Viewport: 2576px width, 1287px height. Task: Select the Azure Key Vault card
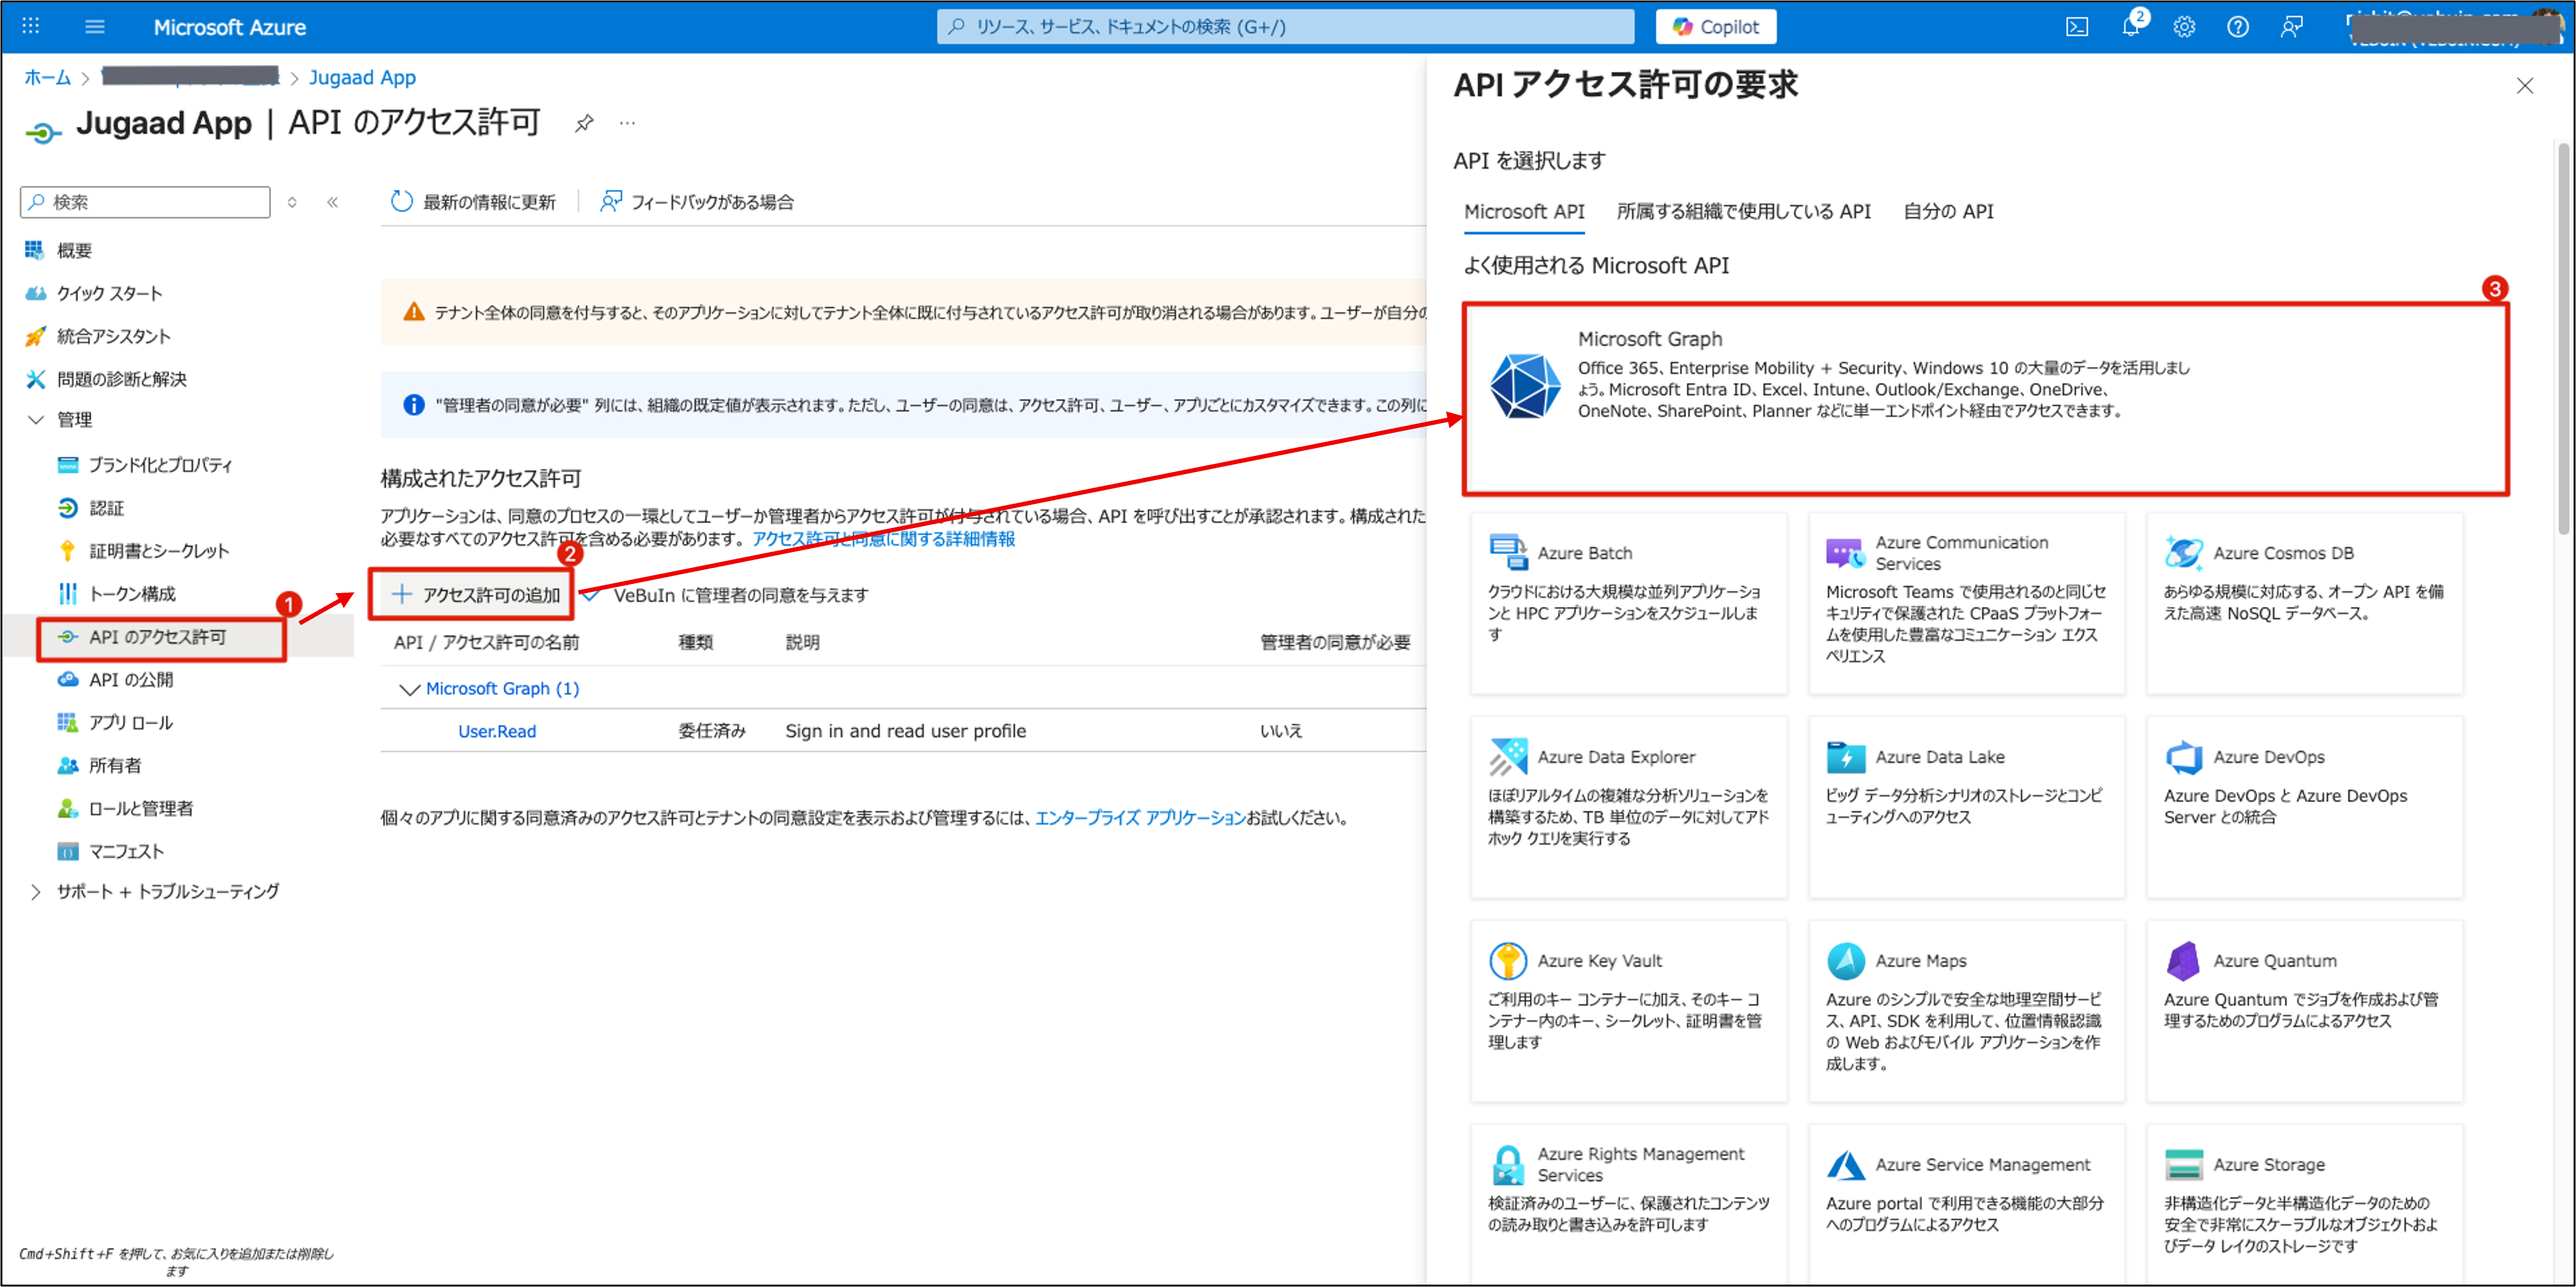[1628, 1011]
